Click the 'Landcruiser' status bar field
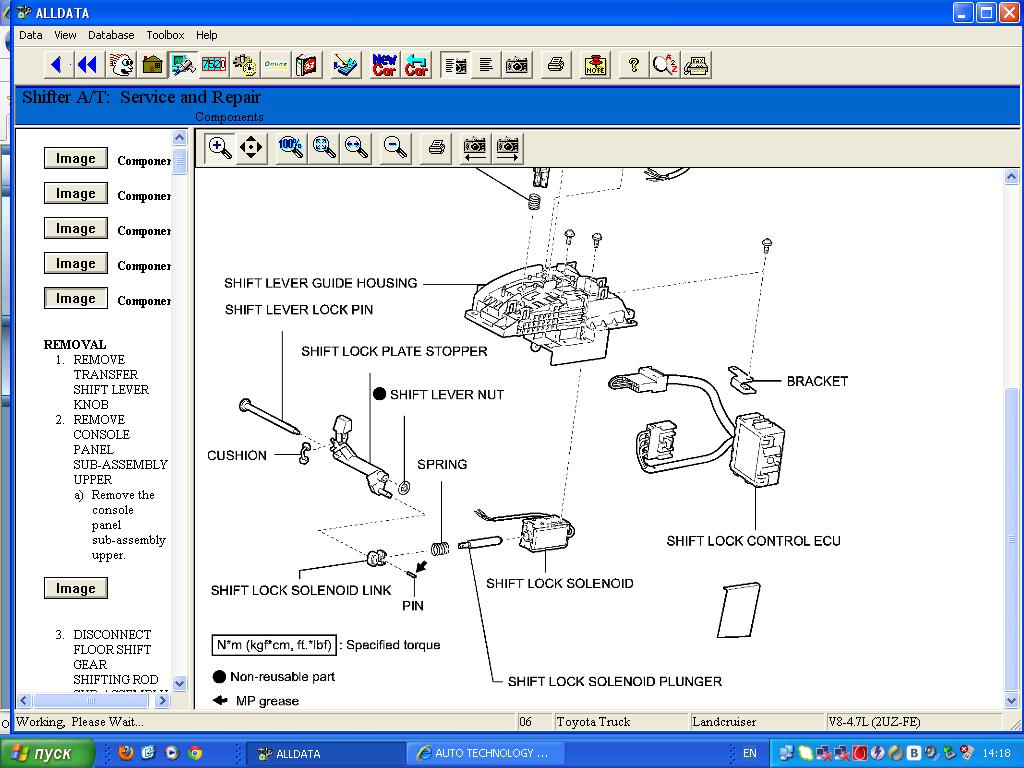Viewport: 1024px width, 768px height. point(756,722)
